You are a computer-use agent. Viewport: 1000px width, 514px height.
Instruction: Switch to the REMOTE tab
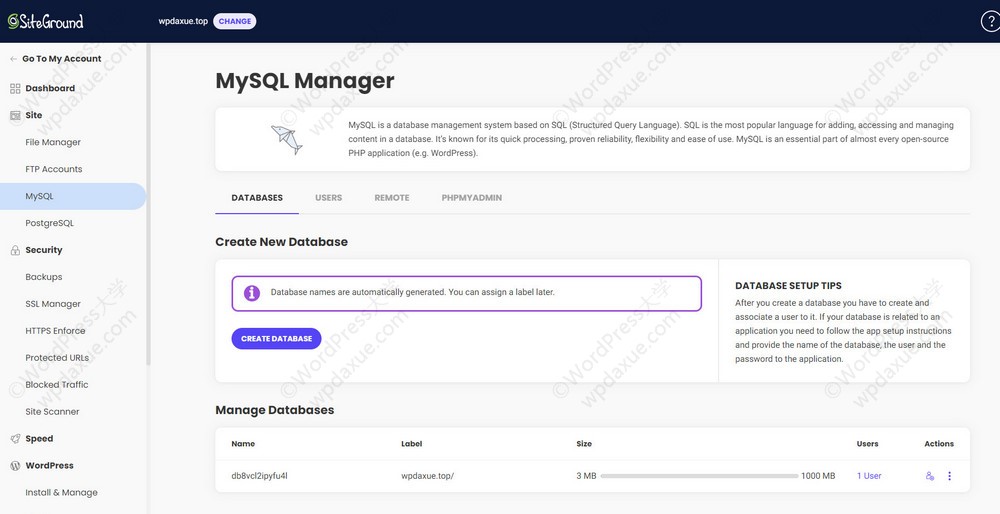pyautogui.click(x=392, y=198)
